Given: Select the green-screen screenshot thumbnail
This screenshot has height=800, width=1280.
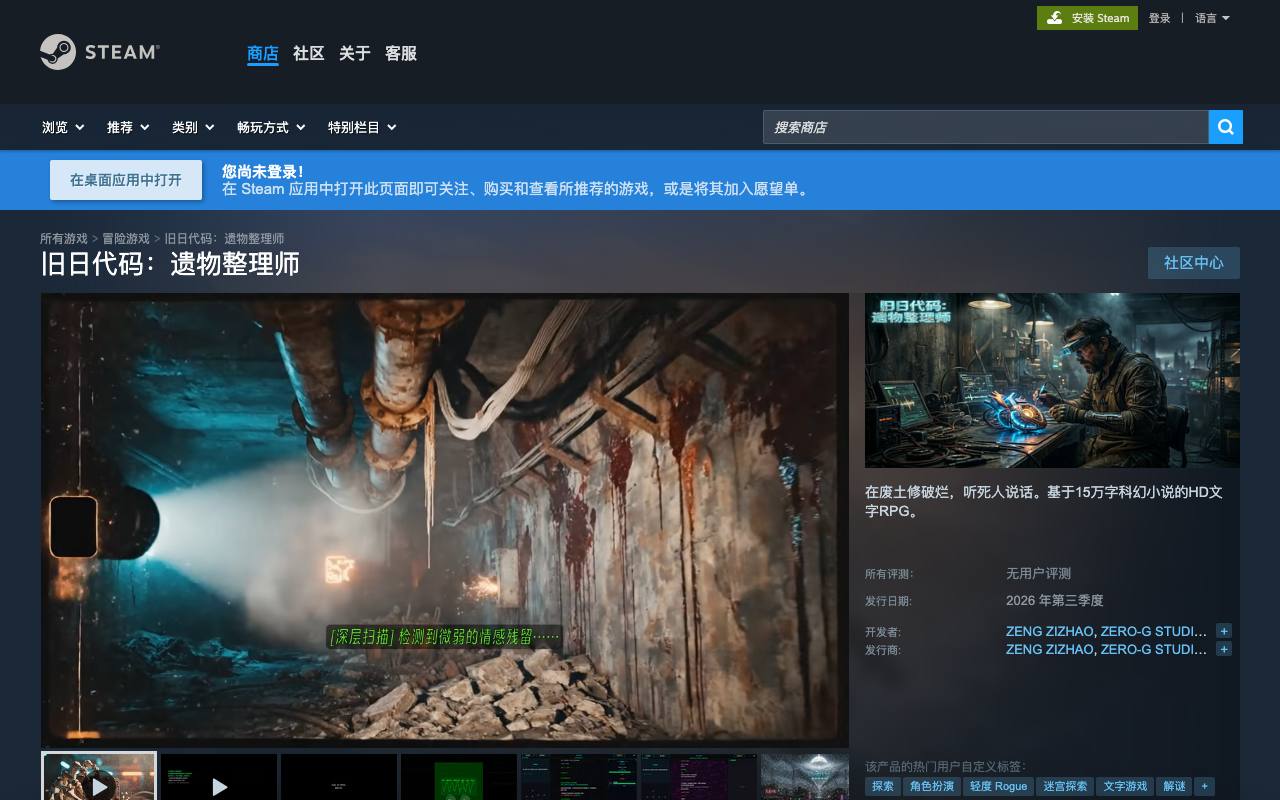Looking at the screenshot, I should pyautogui.click(x=459, y=777).
